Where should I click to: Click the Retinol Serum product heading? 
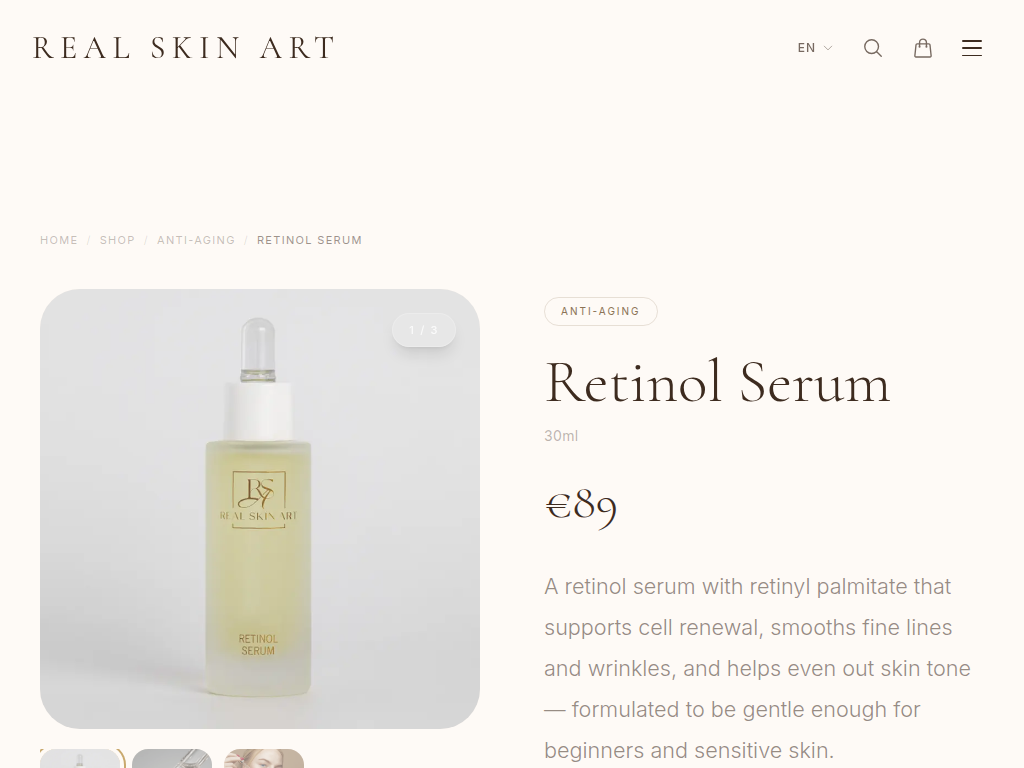[x=717, y=383]
